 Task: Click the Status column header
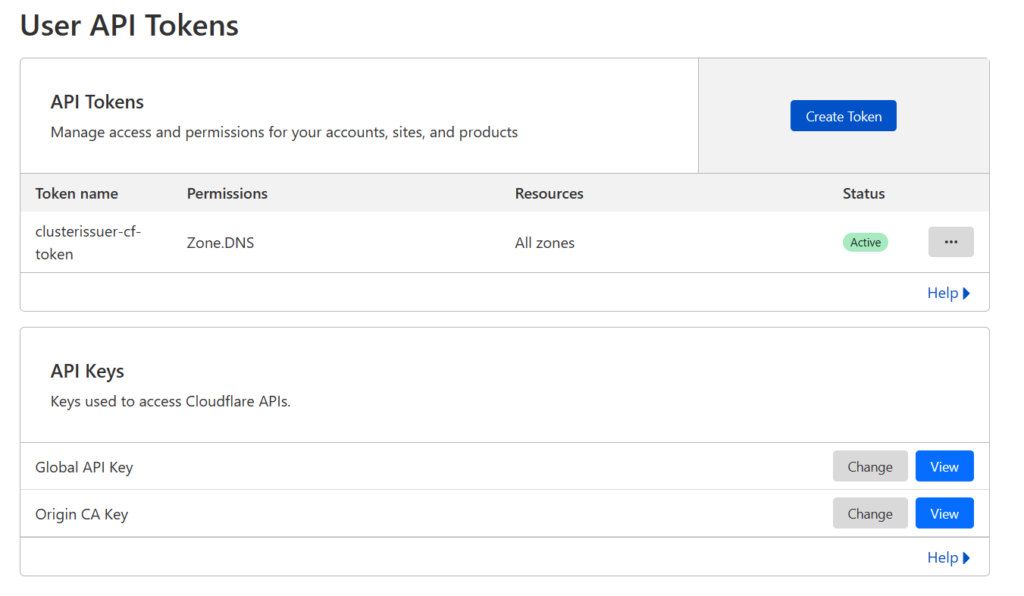(863, 193)
